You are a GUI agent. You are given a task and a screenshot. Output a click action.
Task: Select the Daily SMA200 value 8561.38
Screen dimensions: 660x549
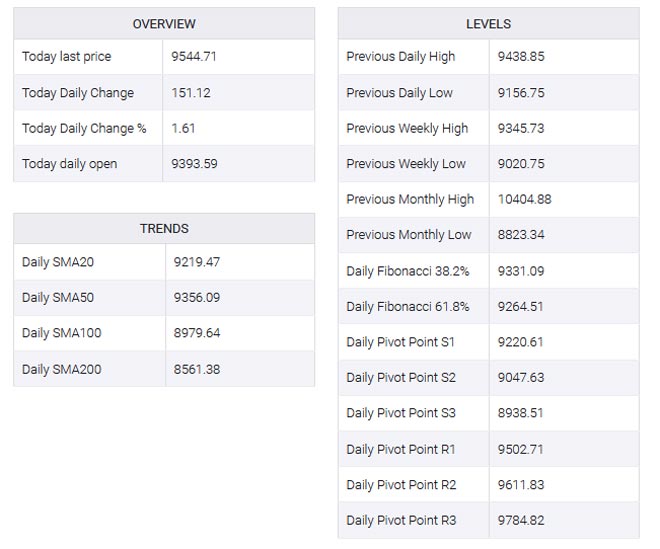click(x=196, y=370)
